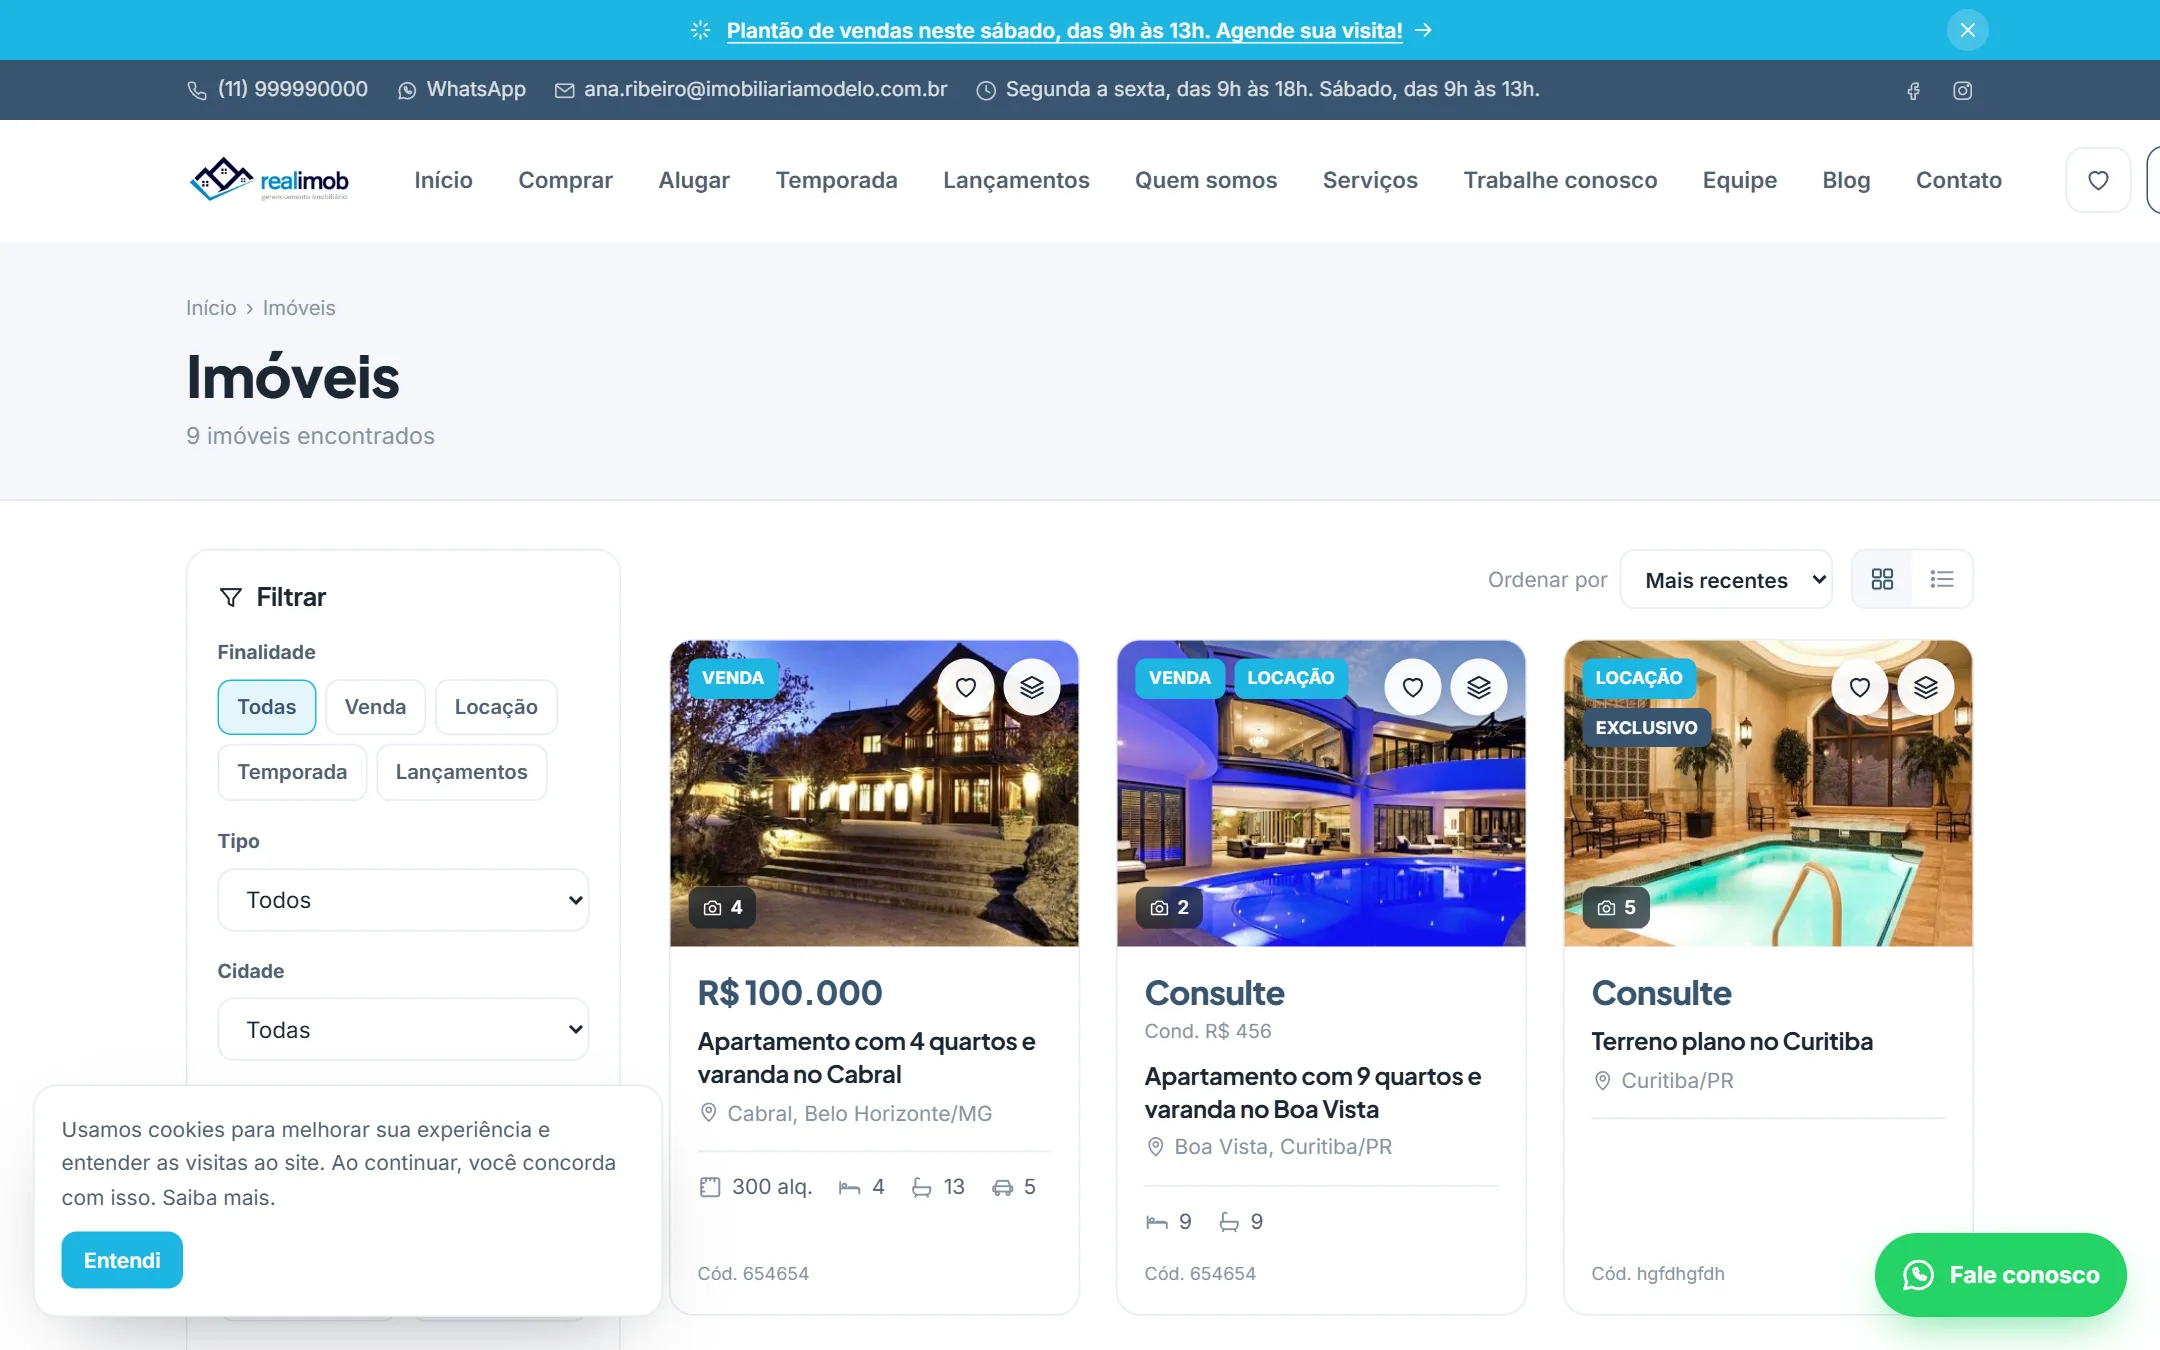Image resolution: width=2160 pixels, height=1350 pixels.
Task: Select the Lançamentos finalidade filter
Action: coord(461,772)
